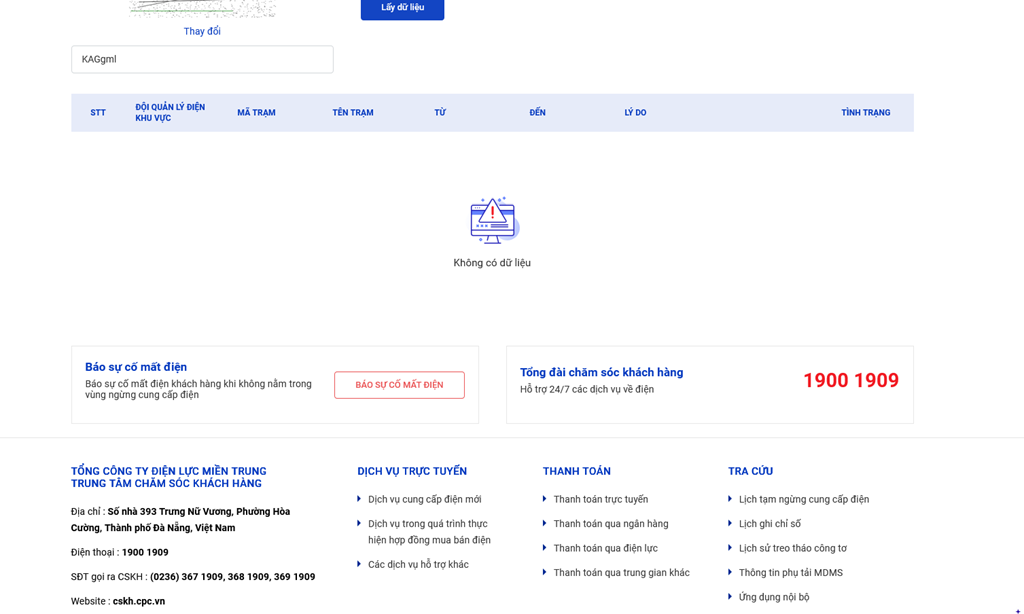Open "Lịch tạm ngừng cung cấp điện" link
Image resolution: width=1024 pixels, height=614 pixels.
(803, 499)
